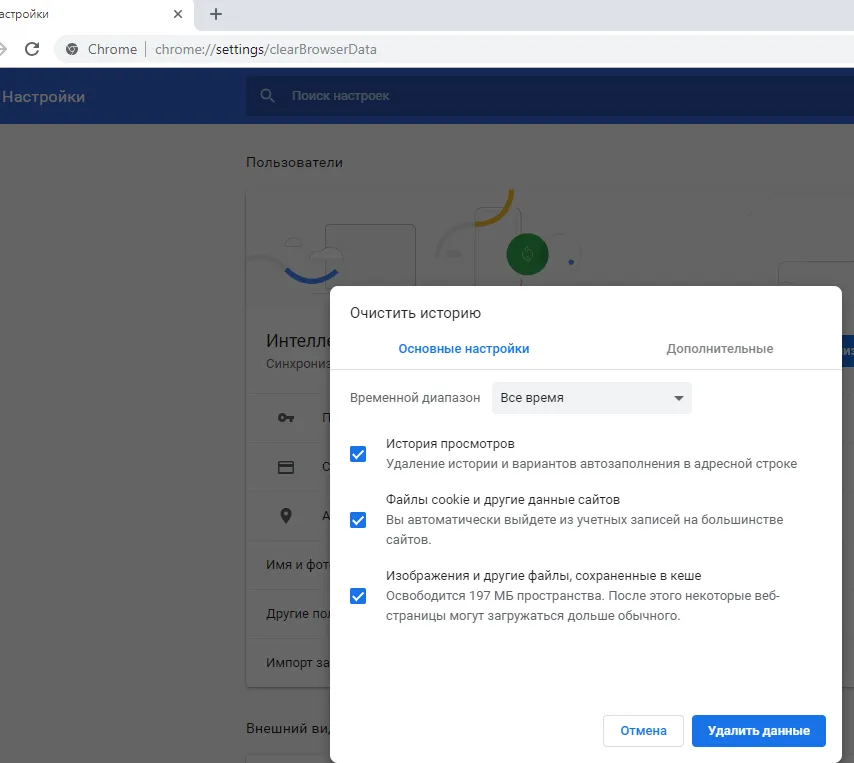The height and width of the screenshot is (763, 854).
Task: Click the search magnifier icon in settings
Action: tap(267, 96)
